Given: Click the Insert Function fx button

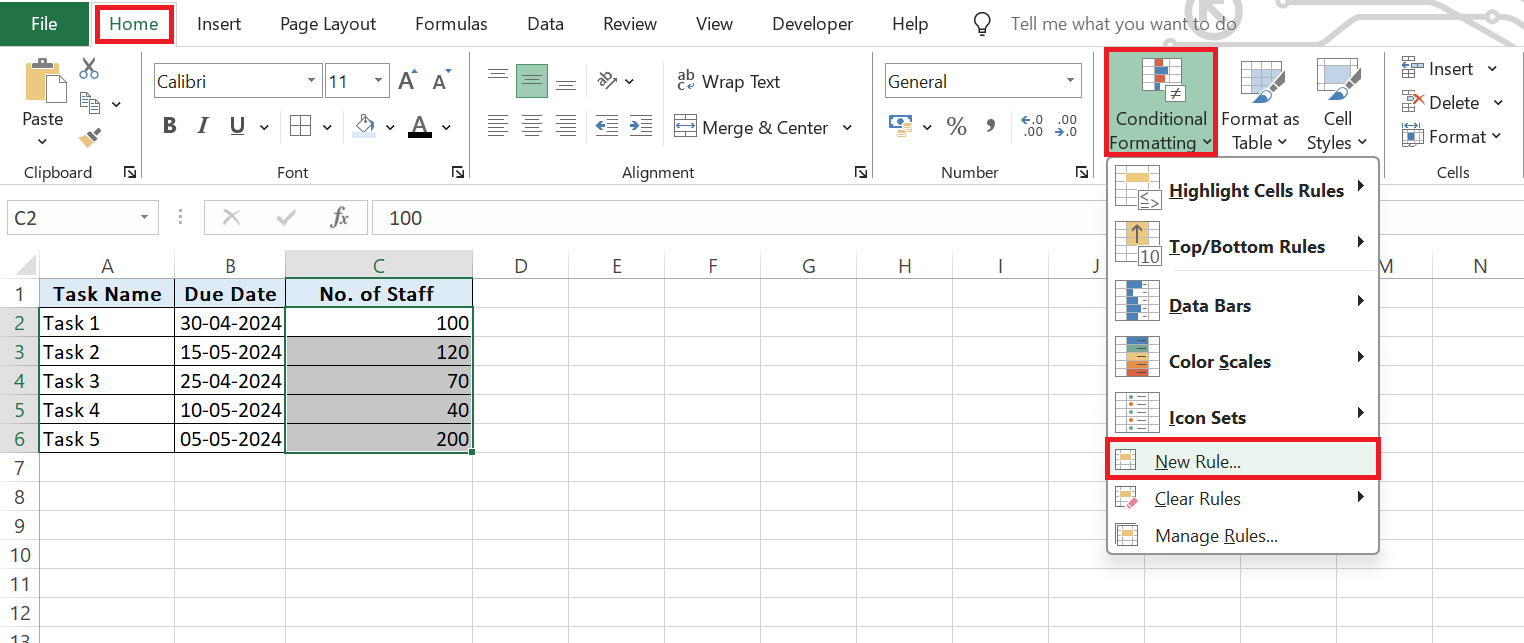Looking at the screenshot, I should pyautogui.click(x=340, y=217).
